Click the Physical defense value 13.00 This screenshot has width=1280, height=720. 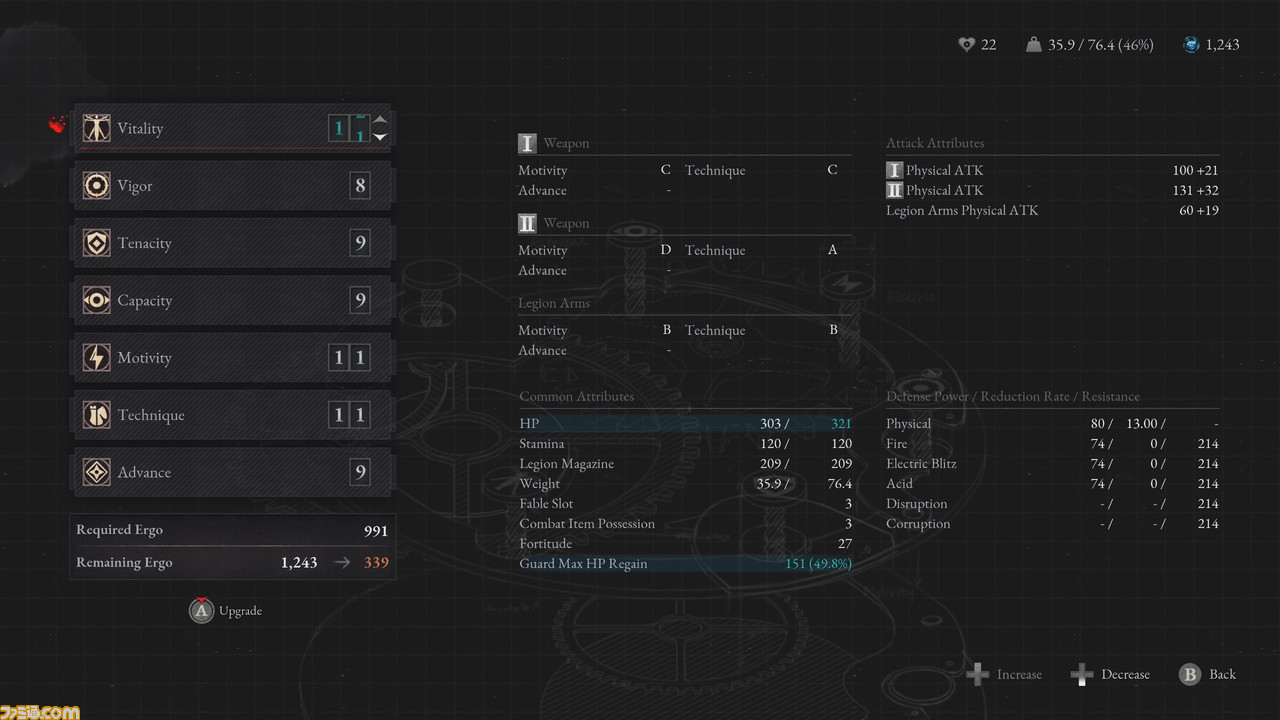pos(1144,424)
